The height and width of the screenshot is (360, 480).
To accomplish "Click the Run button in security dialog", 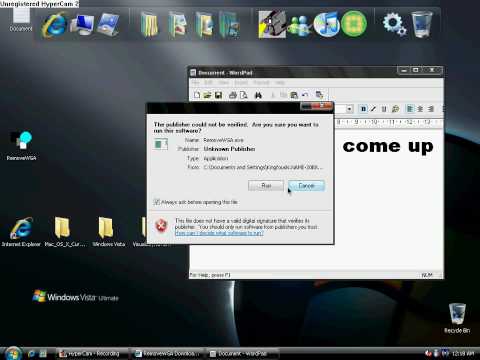I will 266,186.
